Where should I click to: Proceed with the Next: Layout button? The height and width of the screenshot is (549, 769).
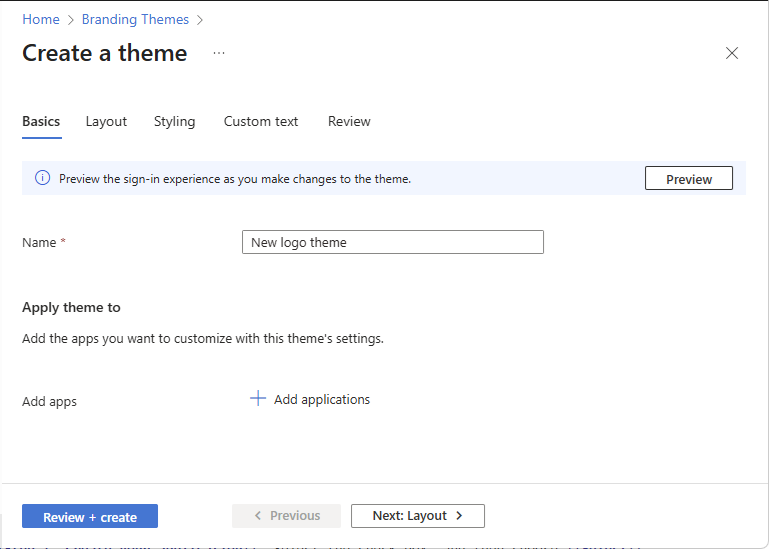point(417,516)
